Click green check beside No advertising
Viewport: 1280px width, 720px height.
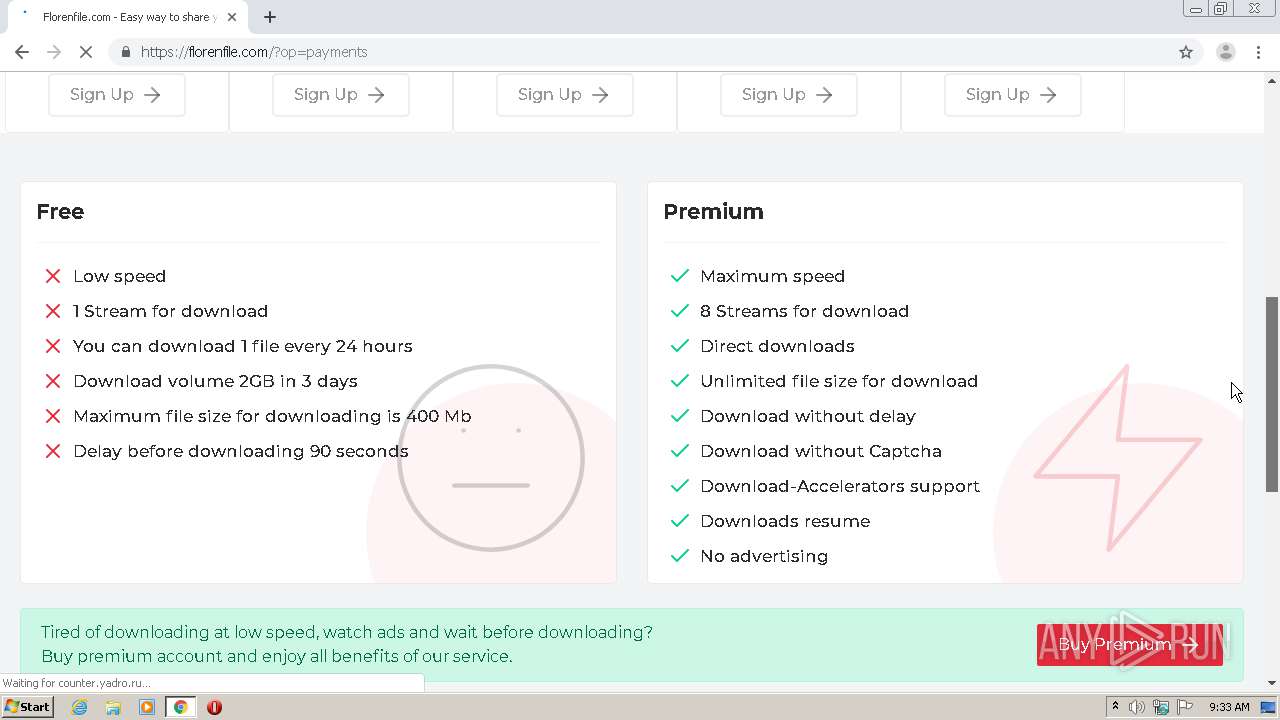pyautogui.click(x=680, y=556)
